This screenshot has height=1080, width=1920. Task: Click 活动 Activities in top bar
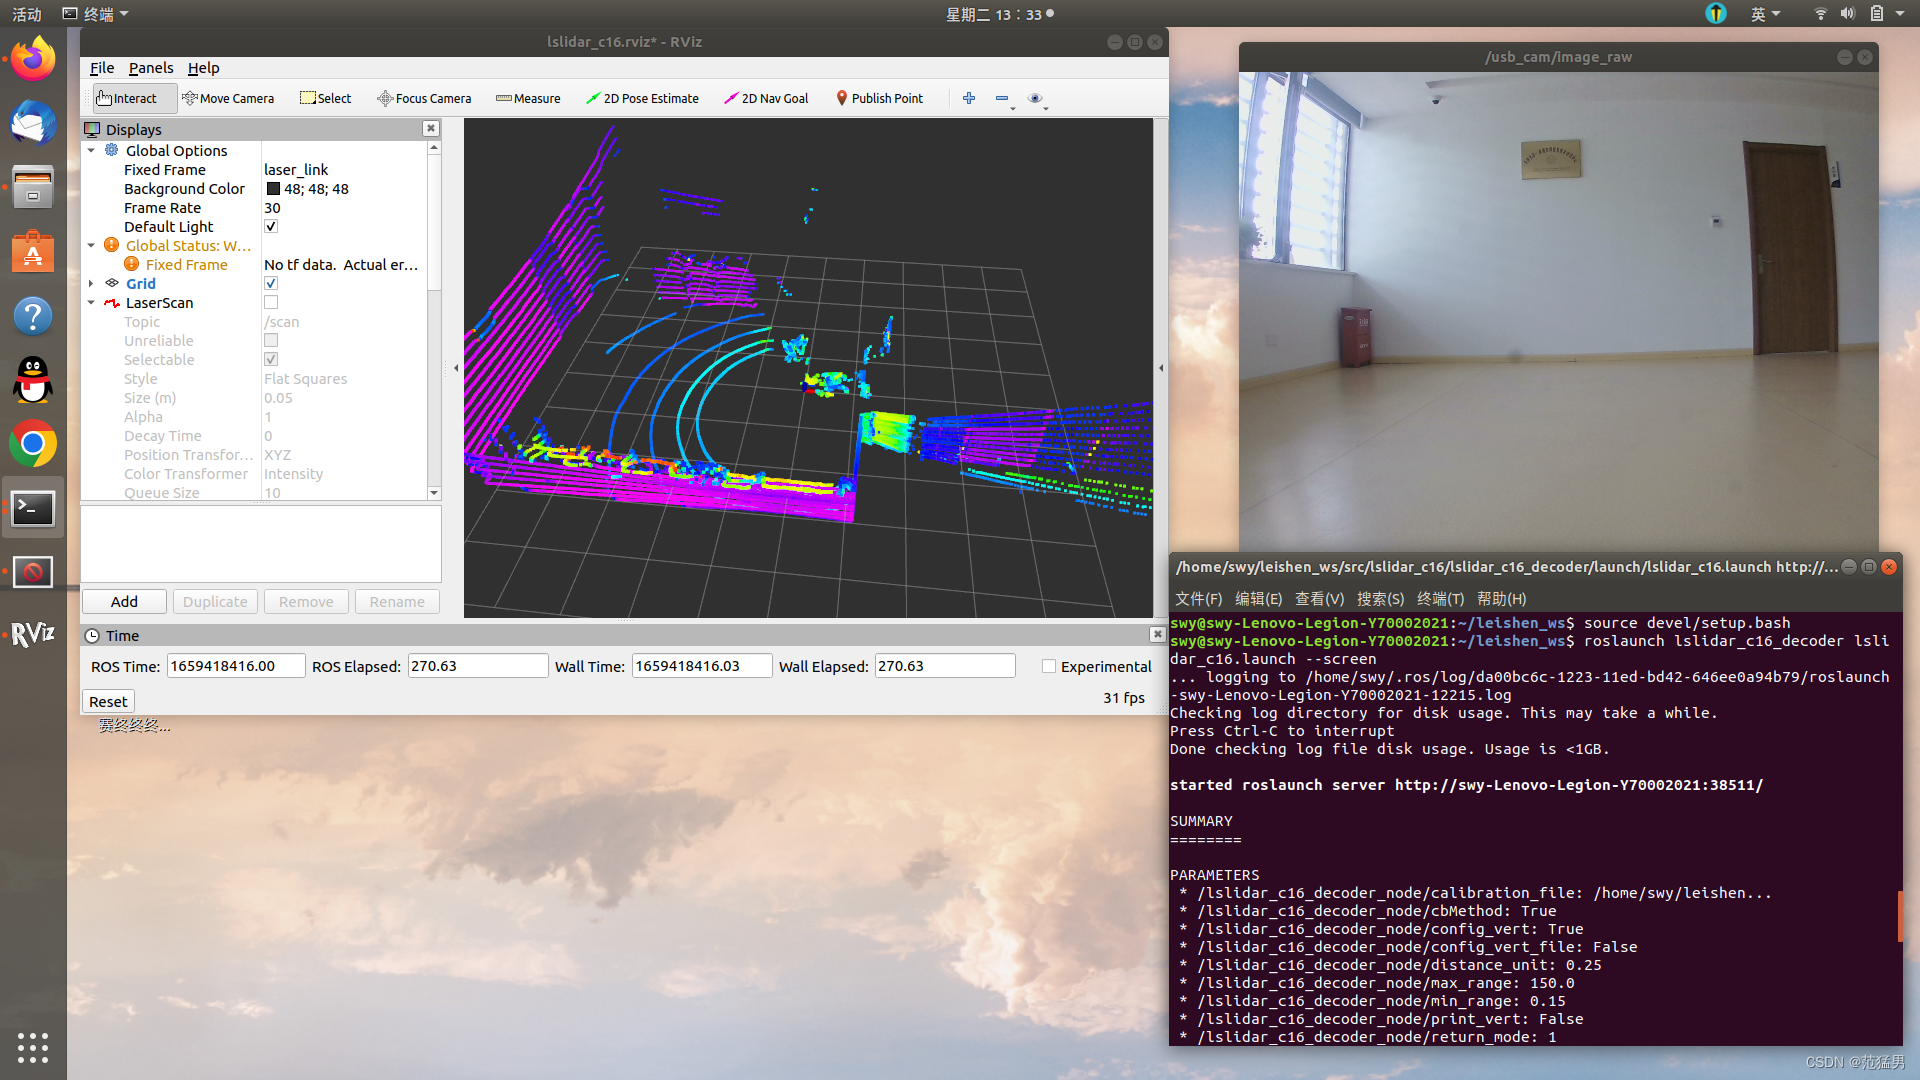point(27,14)
